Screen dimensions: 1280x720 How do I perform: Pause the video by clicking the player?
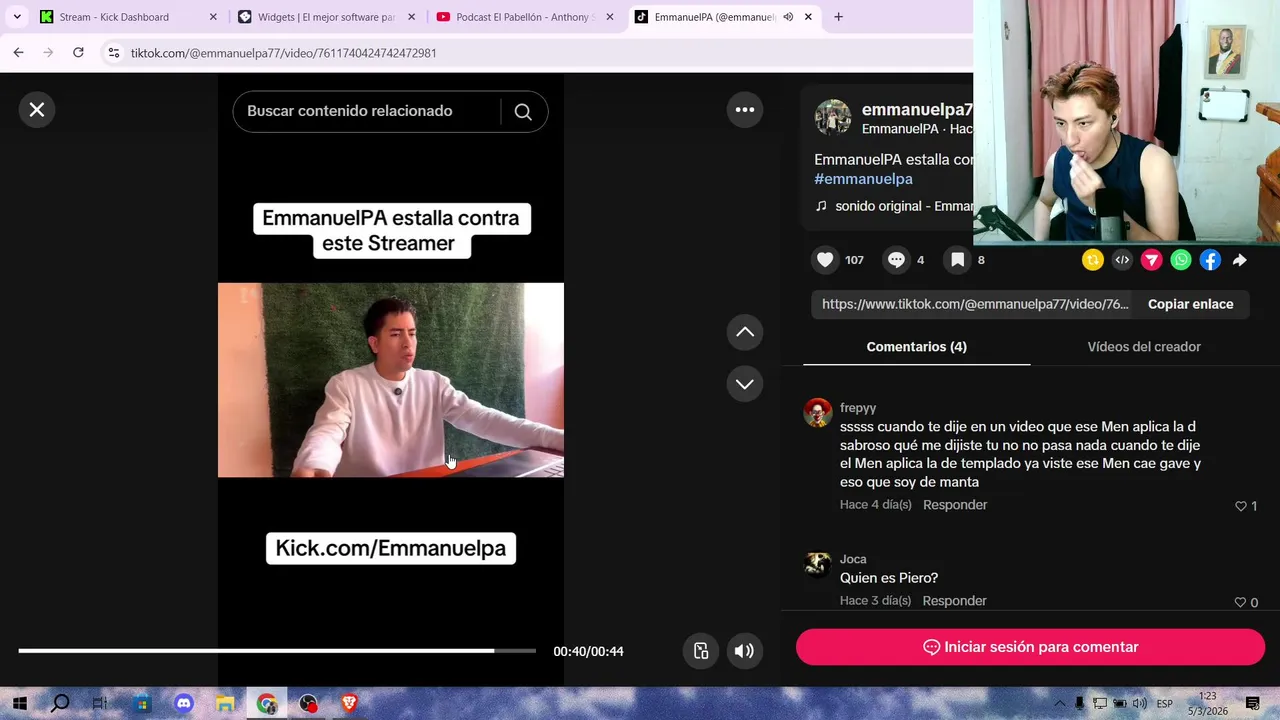click(391, 380)
